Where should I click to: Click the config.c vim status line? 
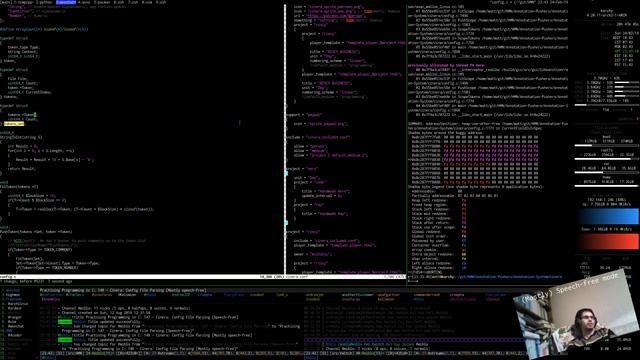(142, 277)
